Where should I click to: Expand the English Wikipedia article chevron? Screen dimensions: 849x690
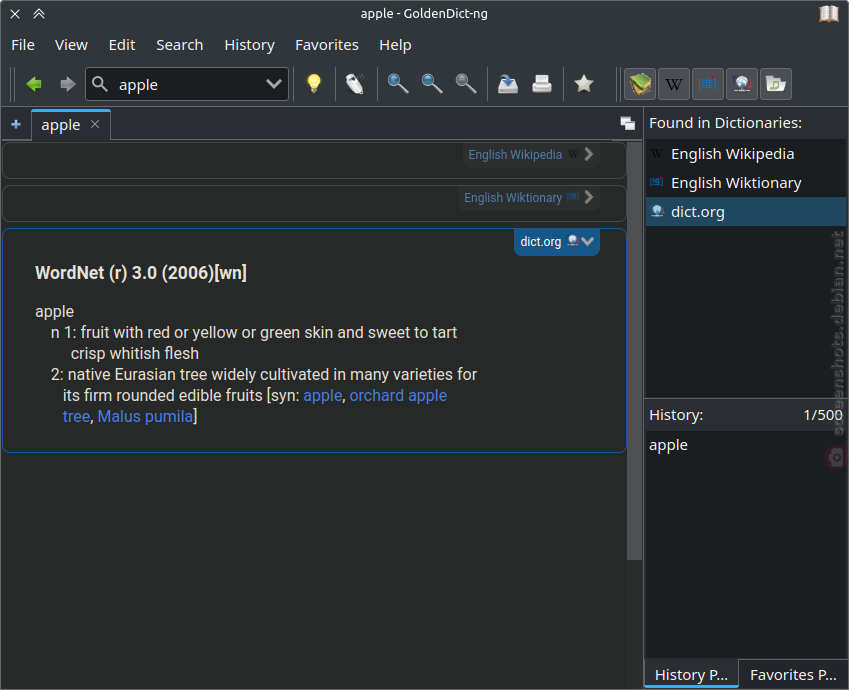pos(589,154)
